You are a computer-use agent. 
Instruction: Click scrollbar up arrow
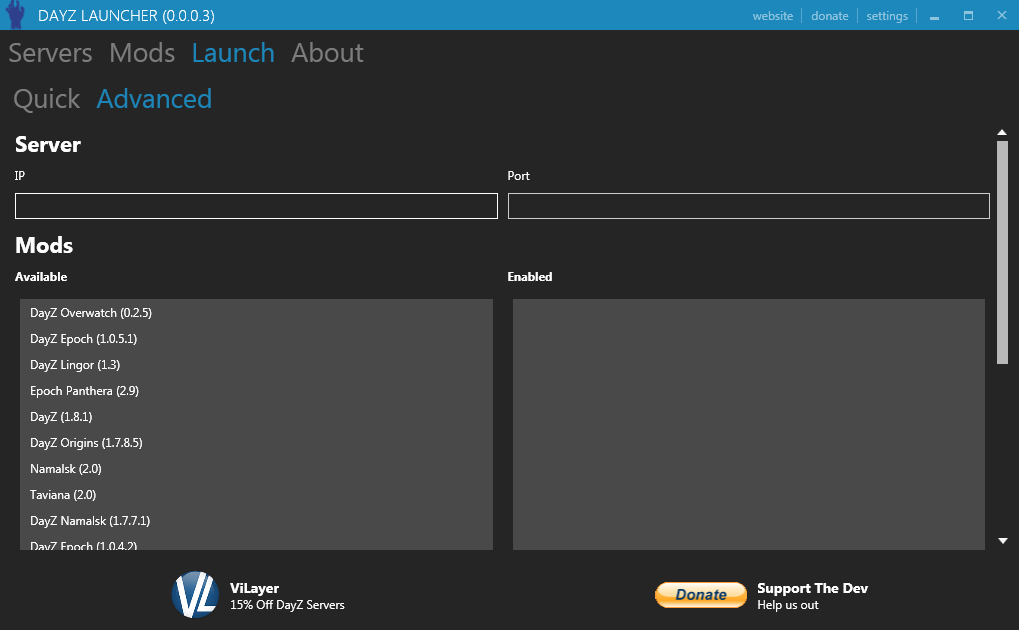tap(1002, 133)
